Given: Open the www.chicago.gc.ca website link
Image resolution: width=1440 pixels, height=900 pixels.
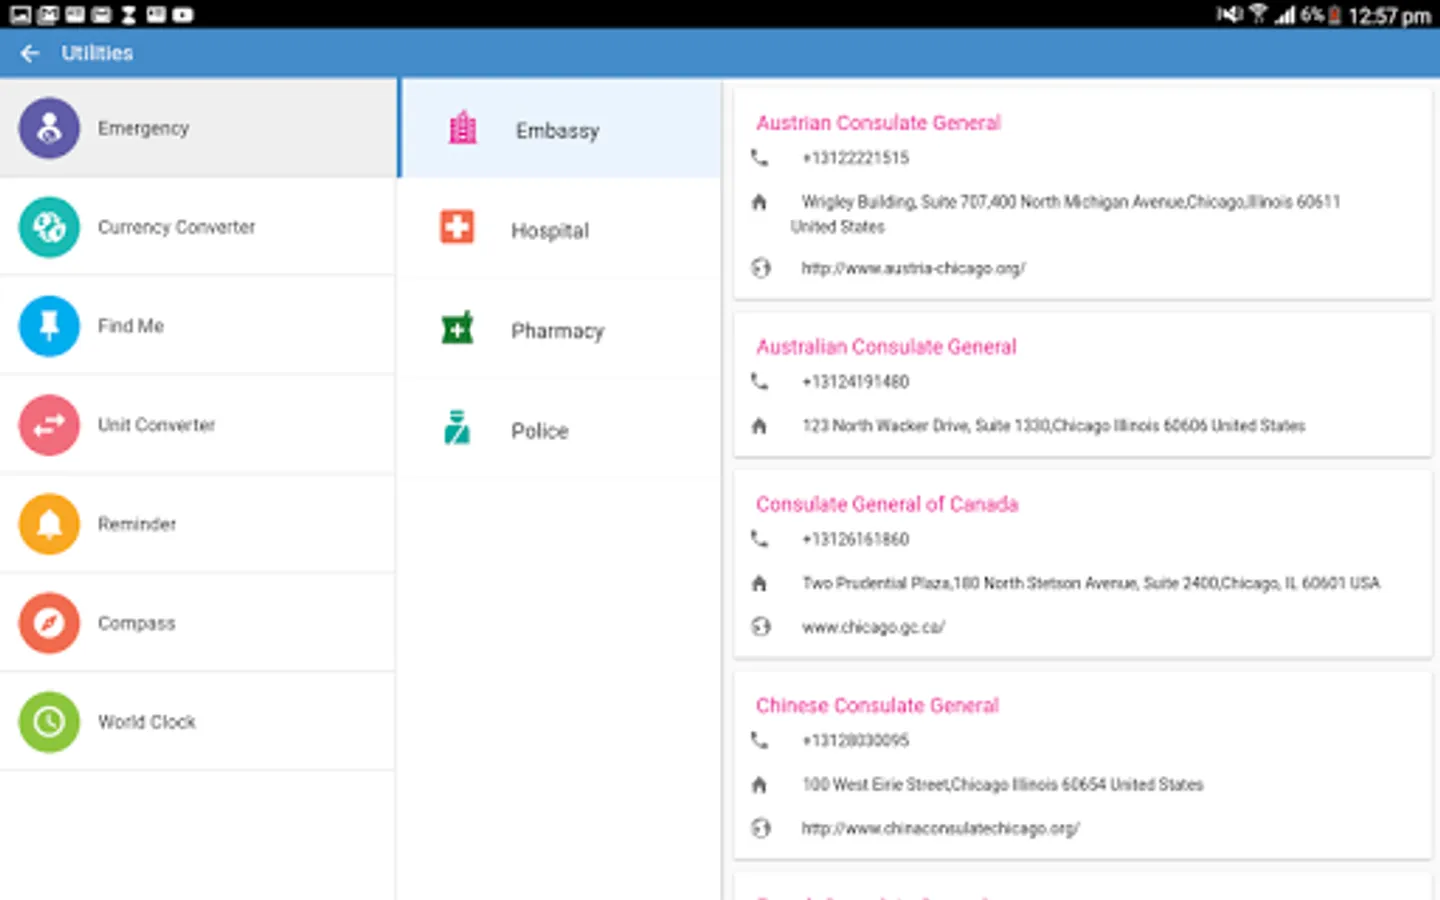Looking at the screenshot, I should [x=872, y=627].
